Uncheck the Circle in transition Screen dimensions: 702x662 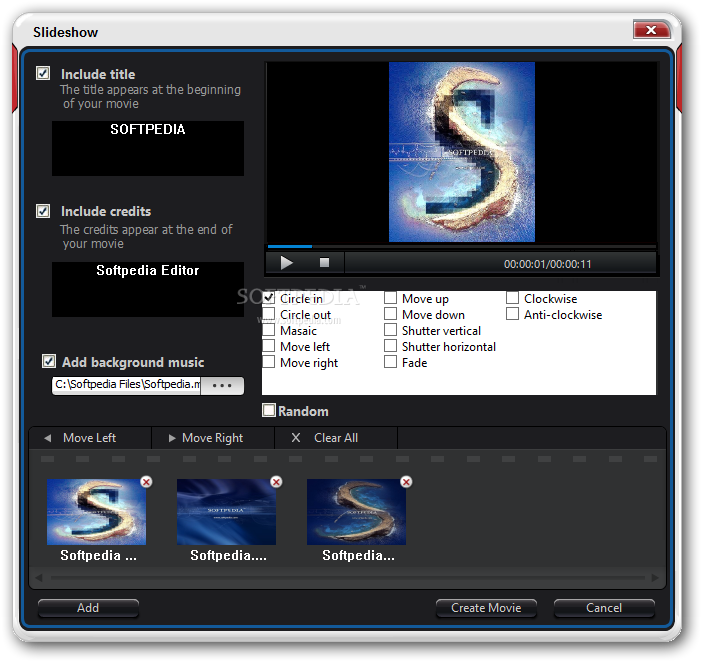pos(269,298)
